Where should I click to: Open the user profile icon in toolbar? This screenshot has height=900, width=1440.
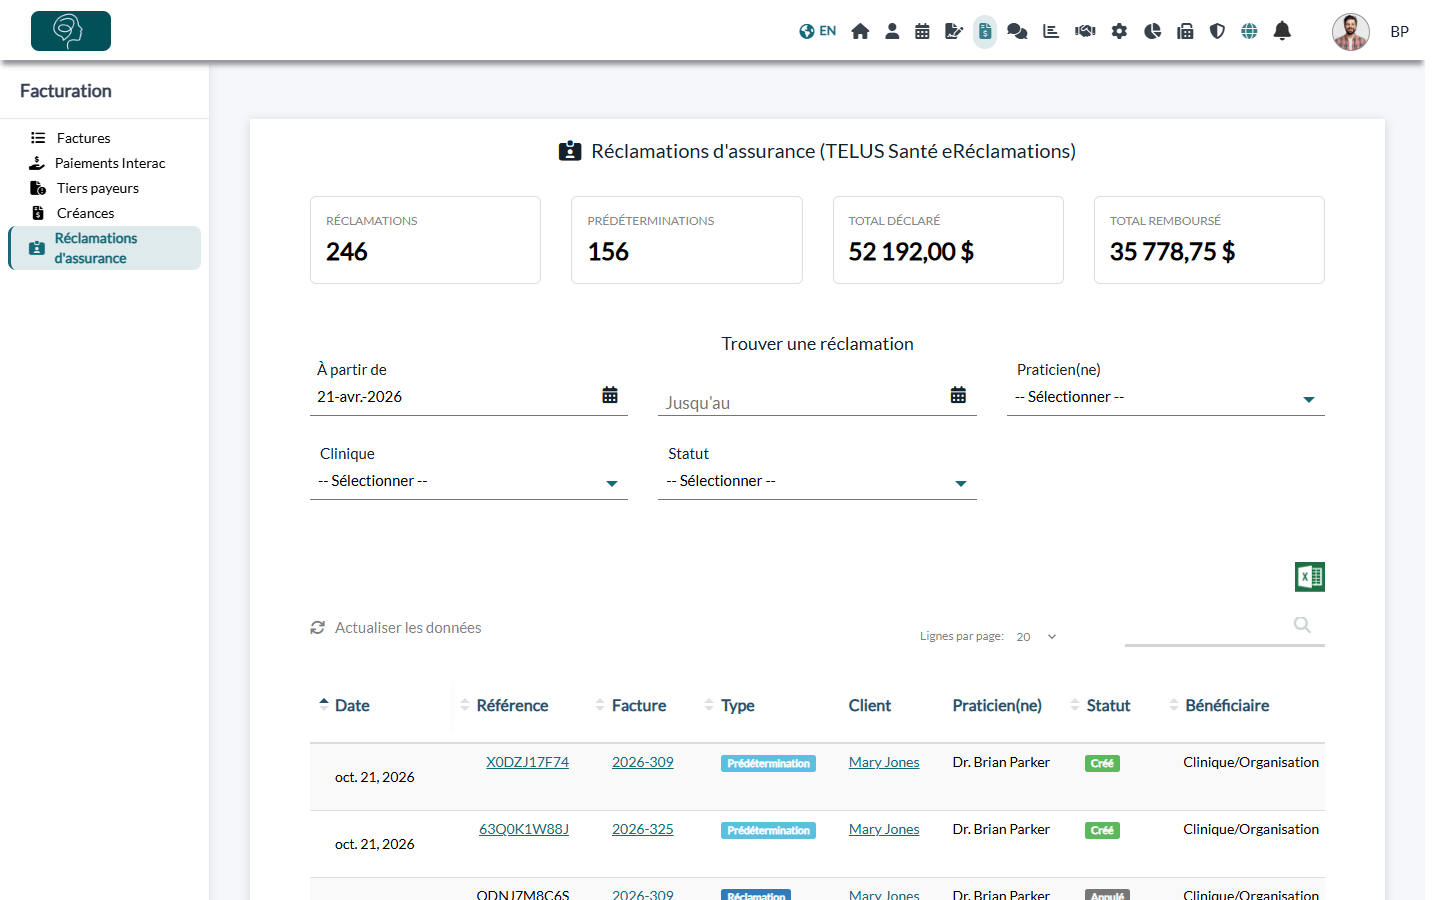click(892, 31)
